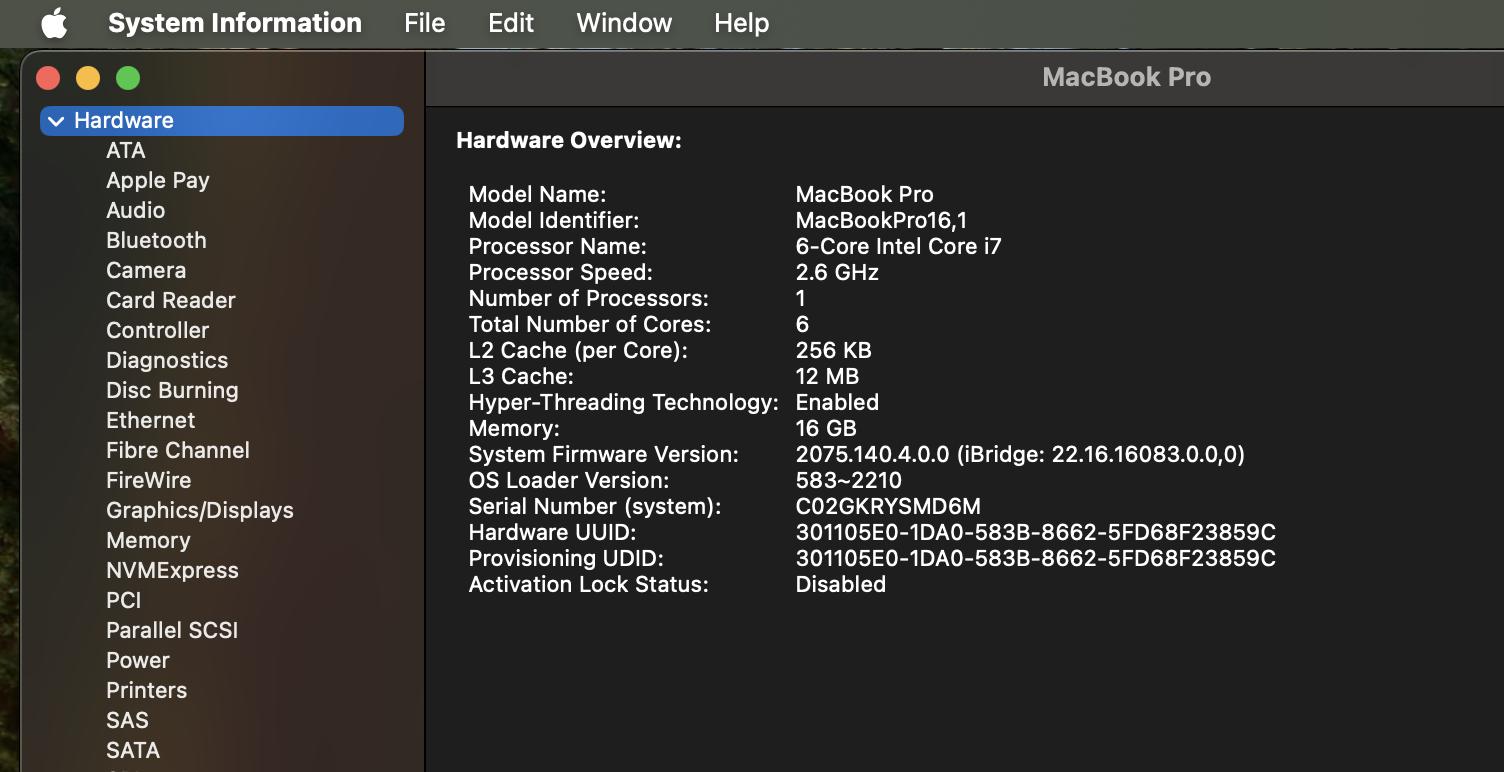Click the processor name 6-Core Intel Core i7
The image size is (1504, 772).
(898, 246)
